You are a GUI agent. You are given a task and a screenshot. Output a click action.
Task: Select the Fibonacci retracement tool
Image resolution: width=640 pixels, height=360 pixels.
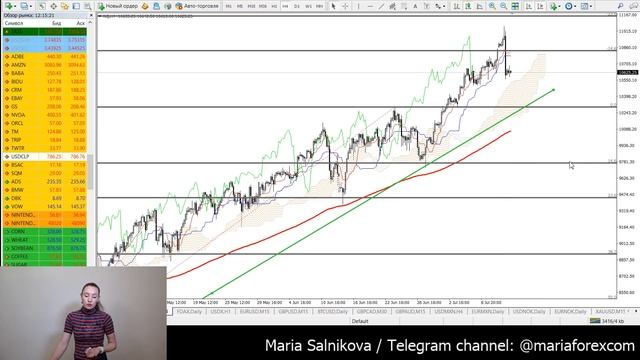click(x=404, y=6)
